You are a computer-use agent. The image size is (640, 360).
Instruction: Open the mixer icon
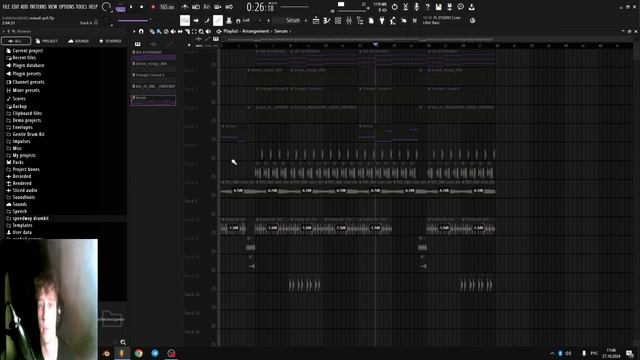point(349,20)
